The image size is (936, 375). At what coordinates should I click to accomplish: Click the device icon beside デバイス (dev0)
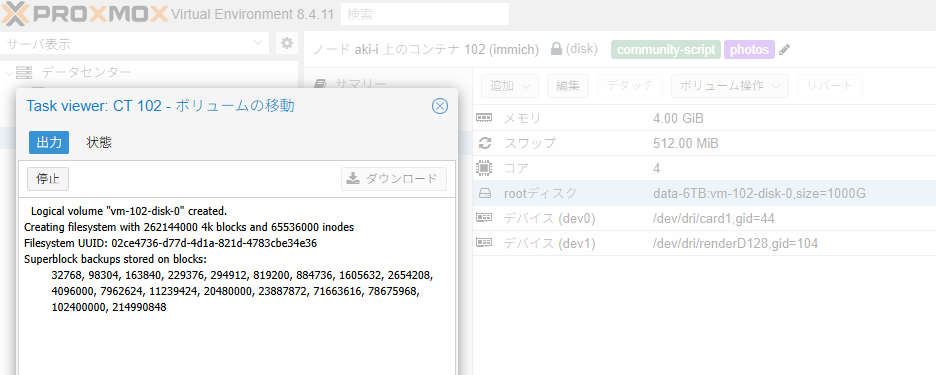pos(484,218)
